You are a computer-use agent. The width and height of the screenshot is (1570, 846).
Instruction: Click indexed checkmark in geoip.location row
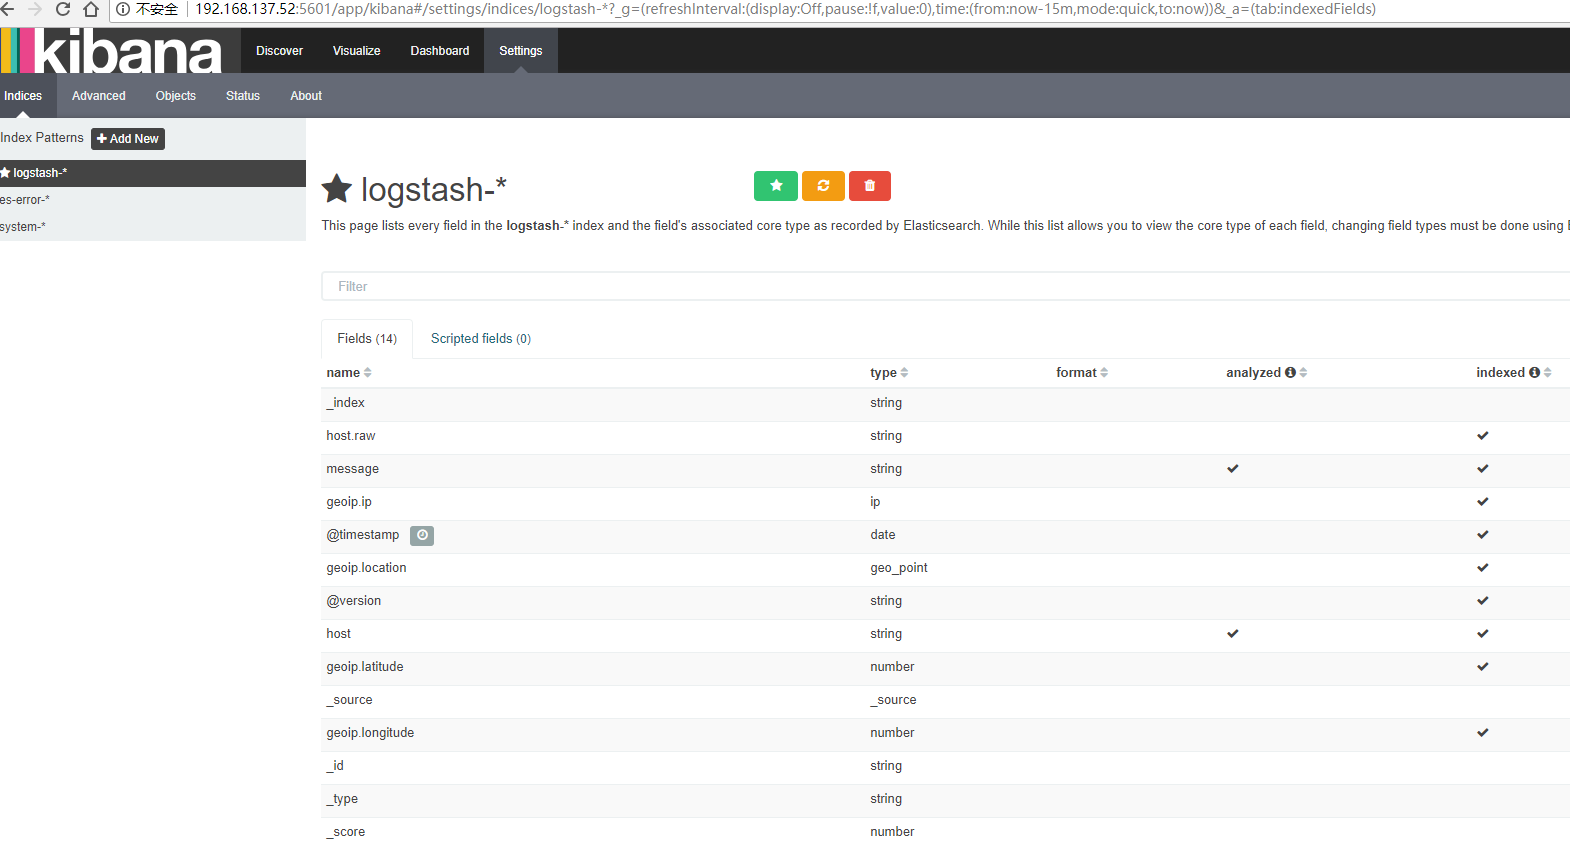tap(1483, 568)
